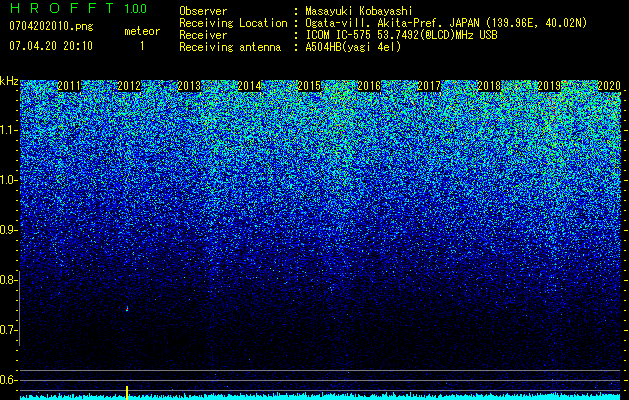Click the timestamp 07.04.20 20:10
This screenshot has height=400, width=629.
[51, 46]
